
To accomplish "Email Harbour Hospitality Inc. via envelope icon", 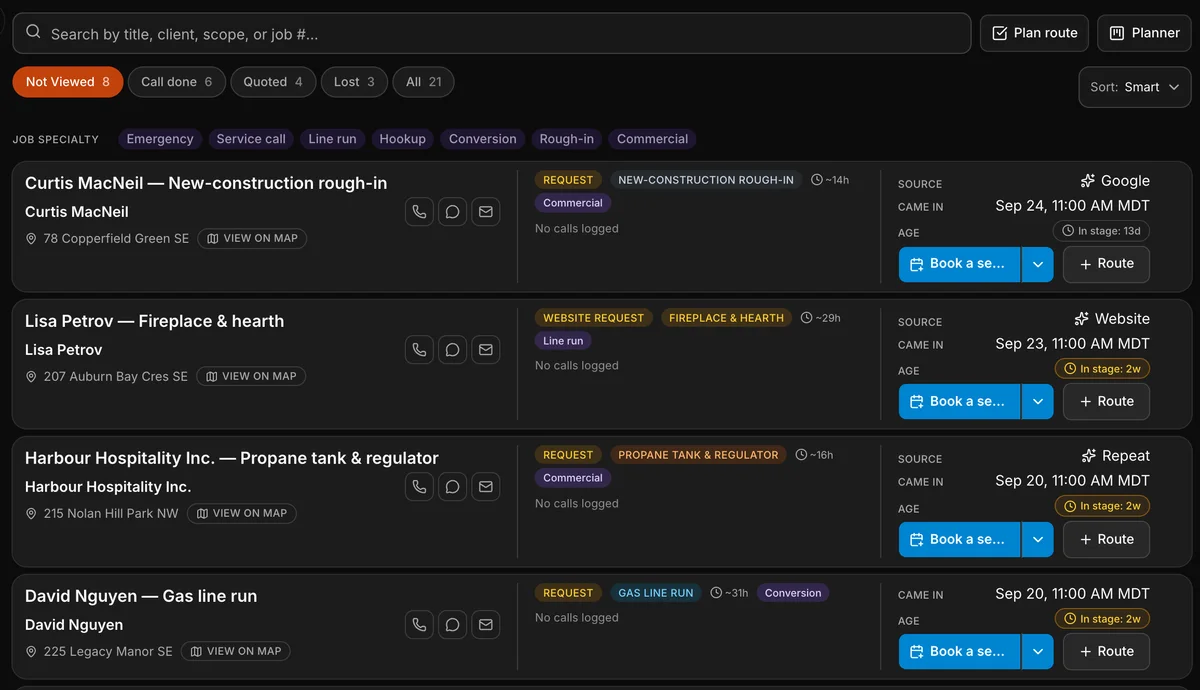I will pyautogui.click(x=485, y=487).
